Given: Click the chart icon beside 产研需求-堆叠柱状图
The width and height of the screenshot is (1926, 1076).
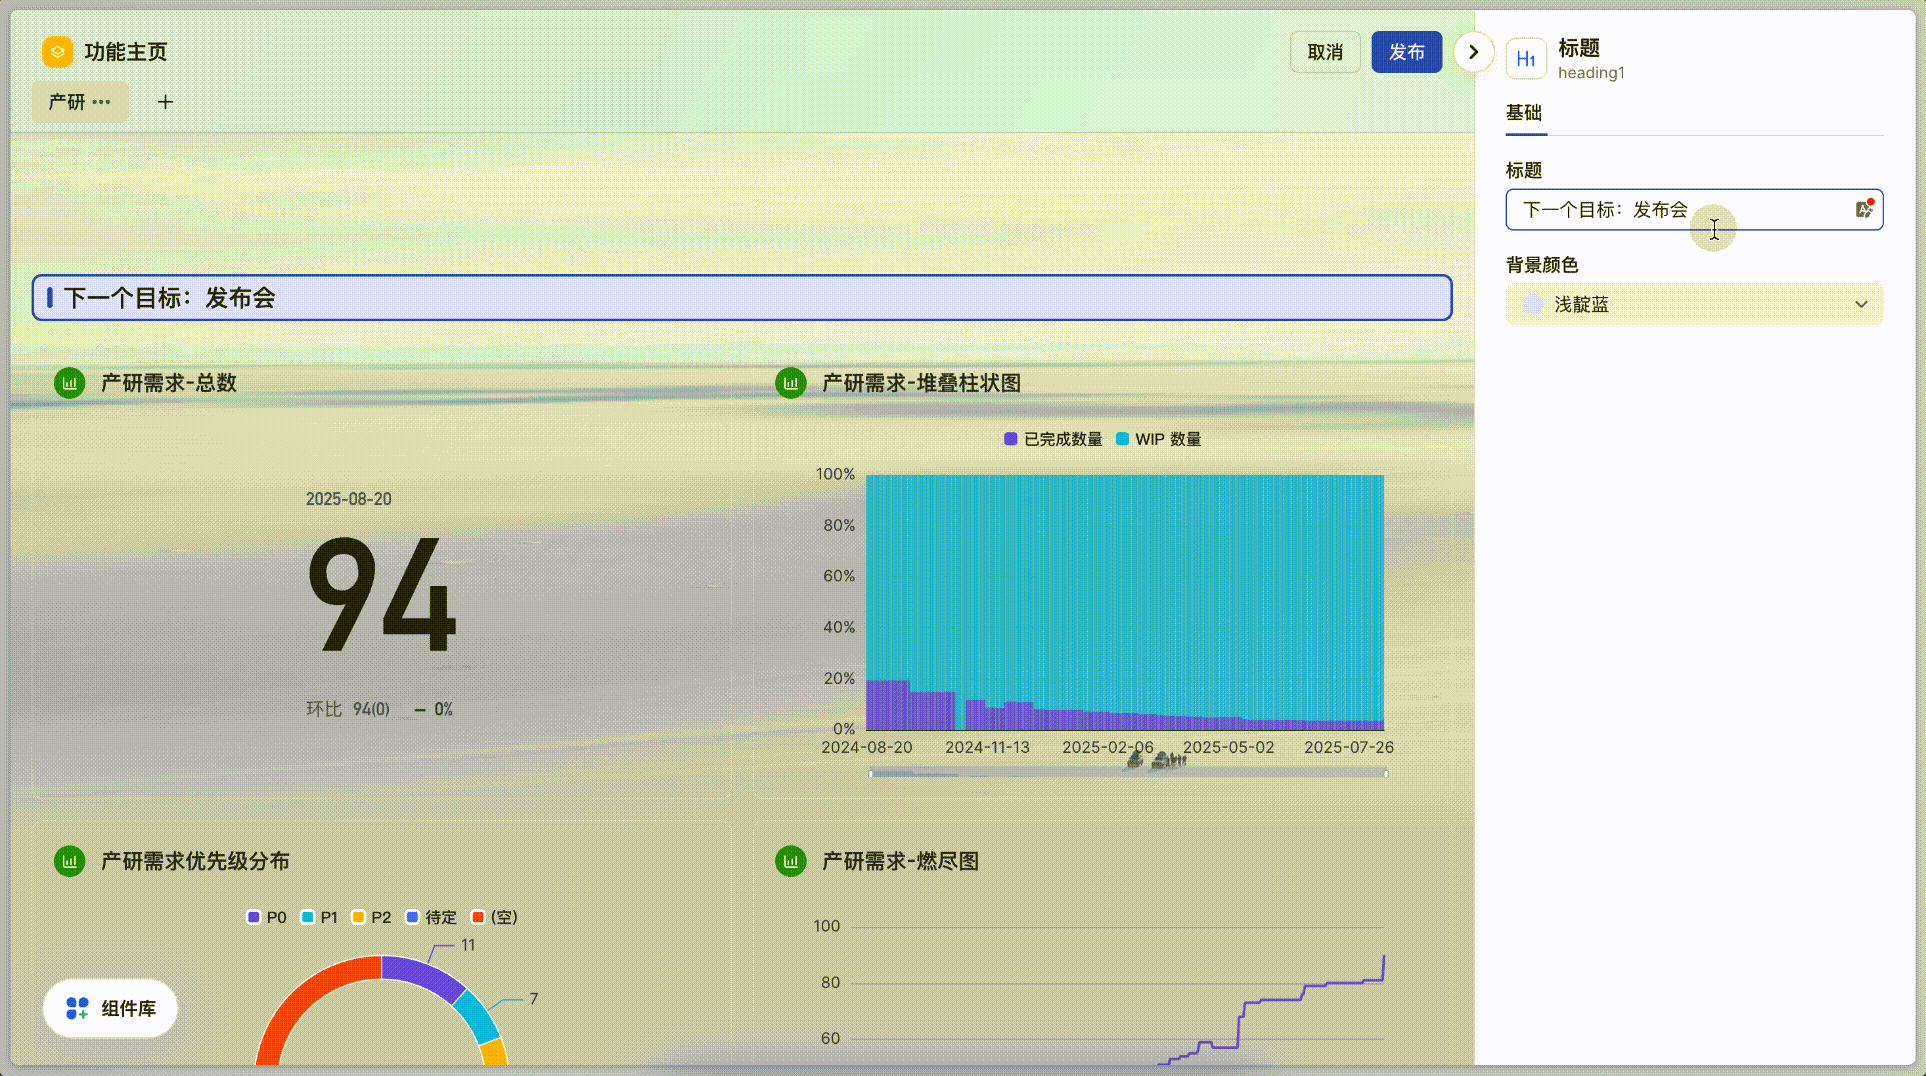Looking at the screenshot, I should (x=791, y=383).
